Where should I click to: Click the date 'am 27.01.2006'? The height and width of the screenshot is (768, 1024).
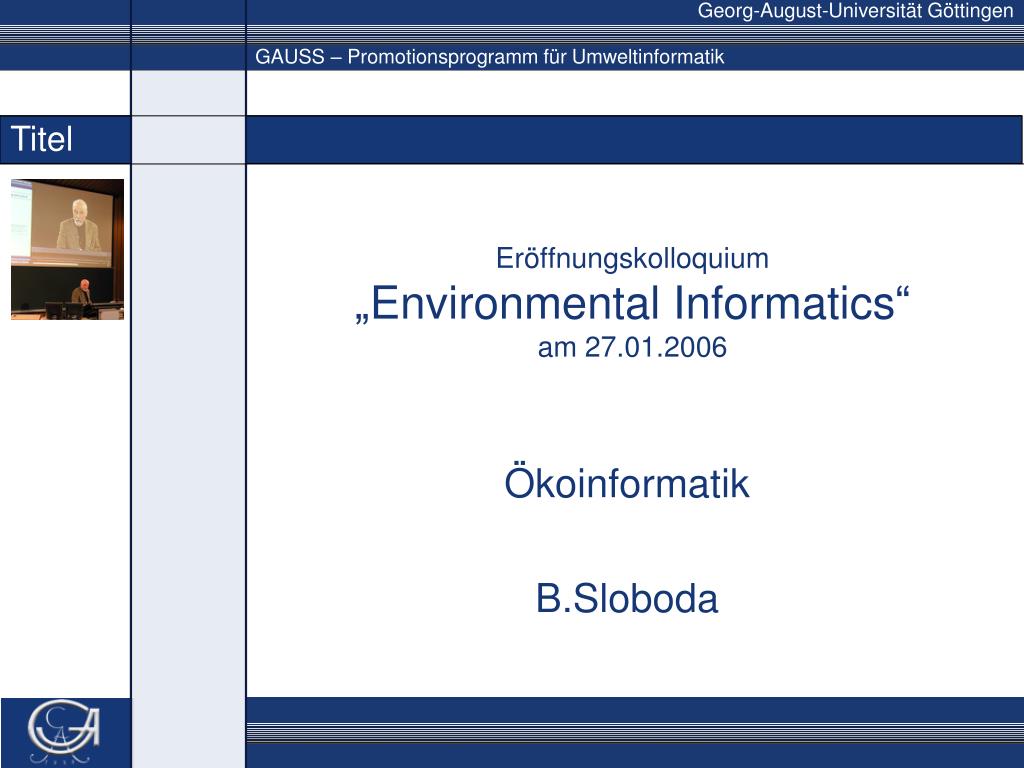[632, 347]
